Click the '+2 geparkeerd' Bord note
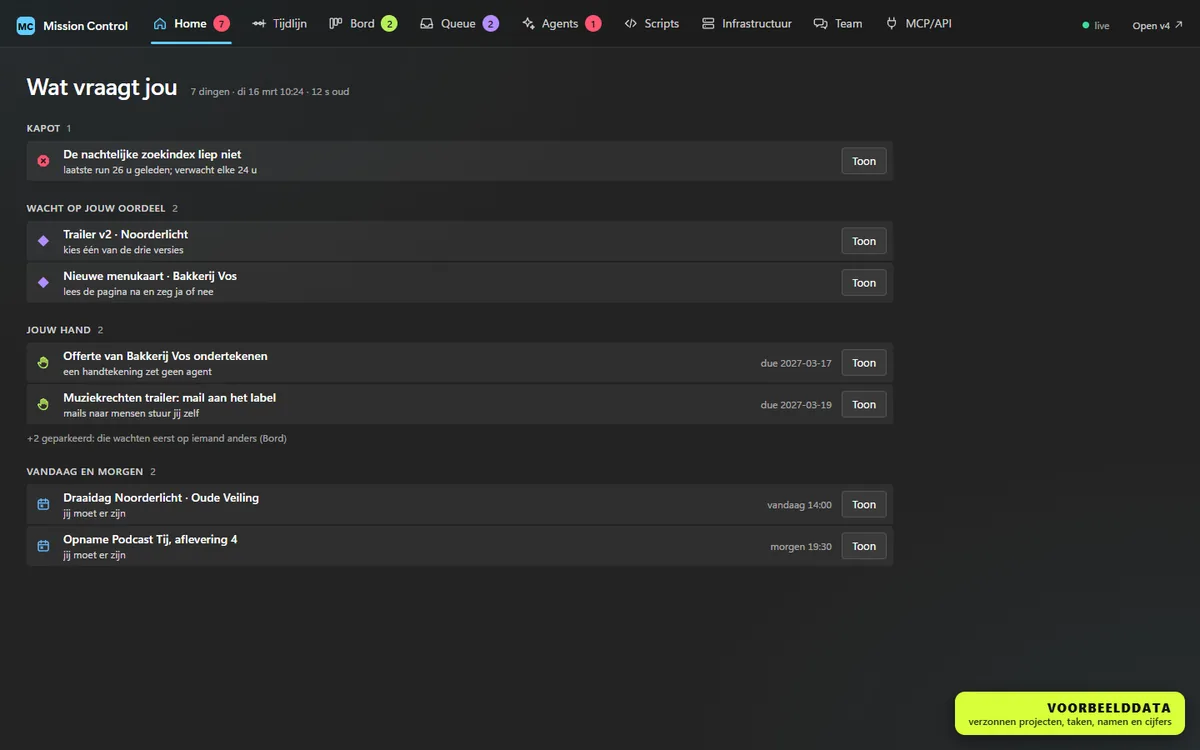 (157, 438)
